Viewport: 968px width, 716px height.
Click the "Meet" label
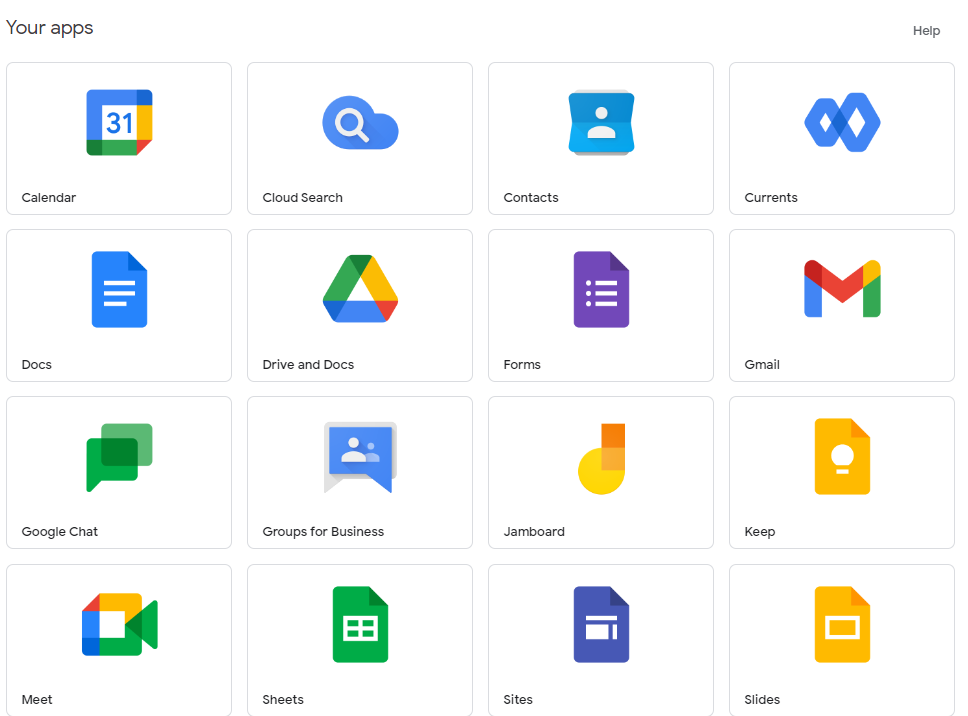click(x=37, y=699)
